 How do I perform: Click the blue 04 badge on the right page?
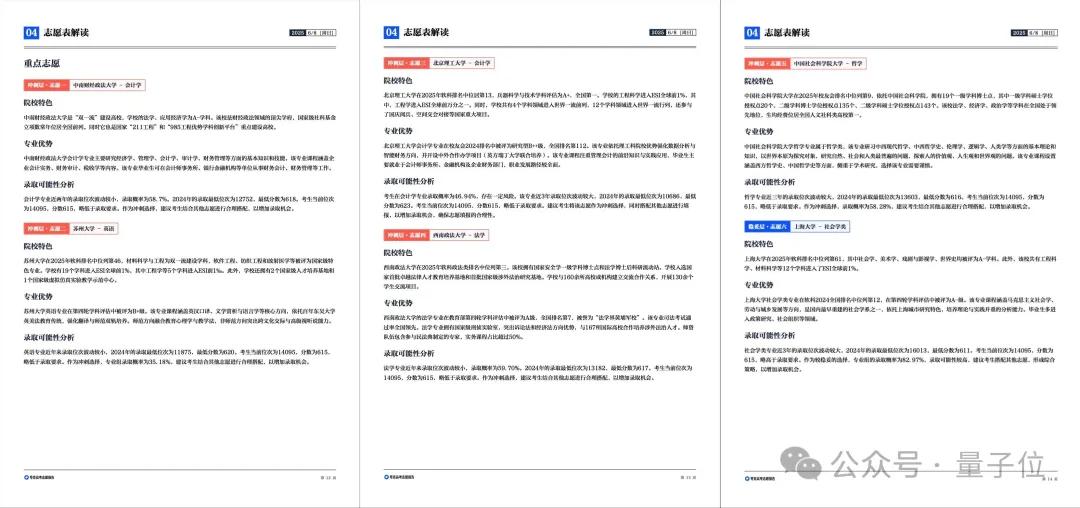[752, 33]
